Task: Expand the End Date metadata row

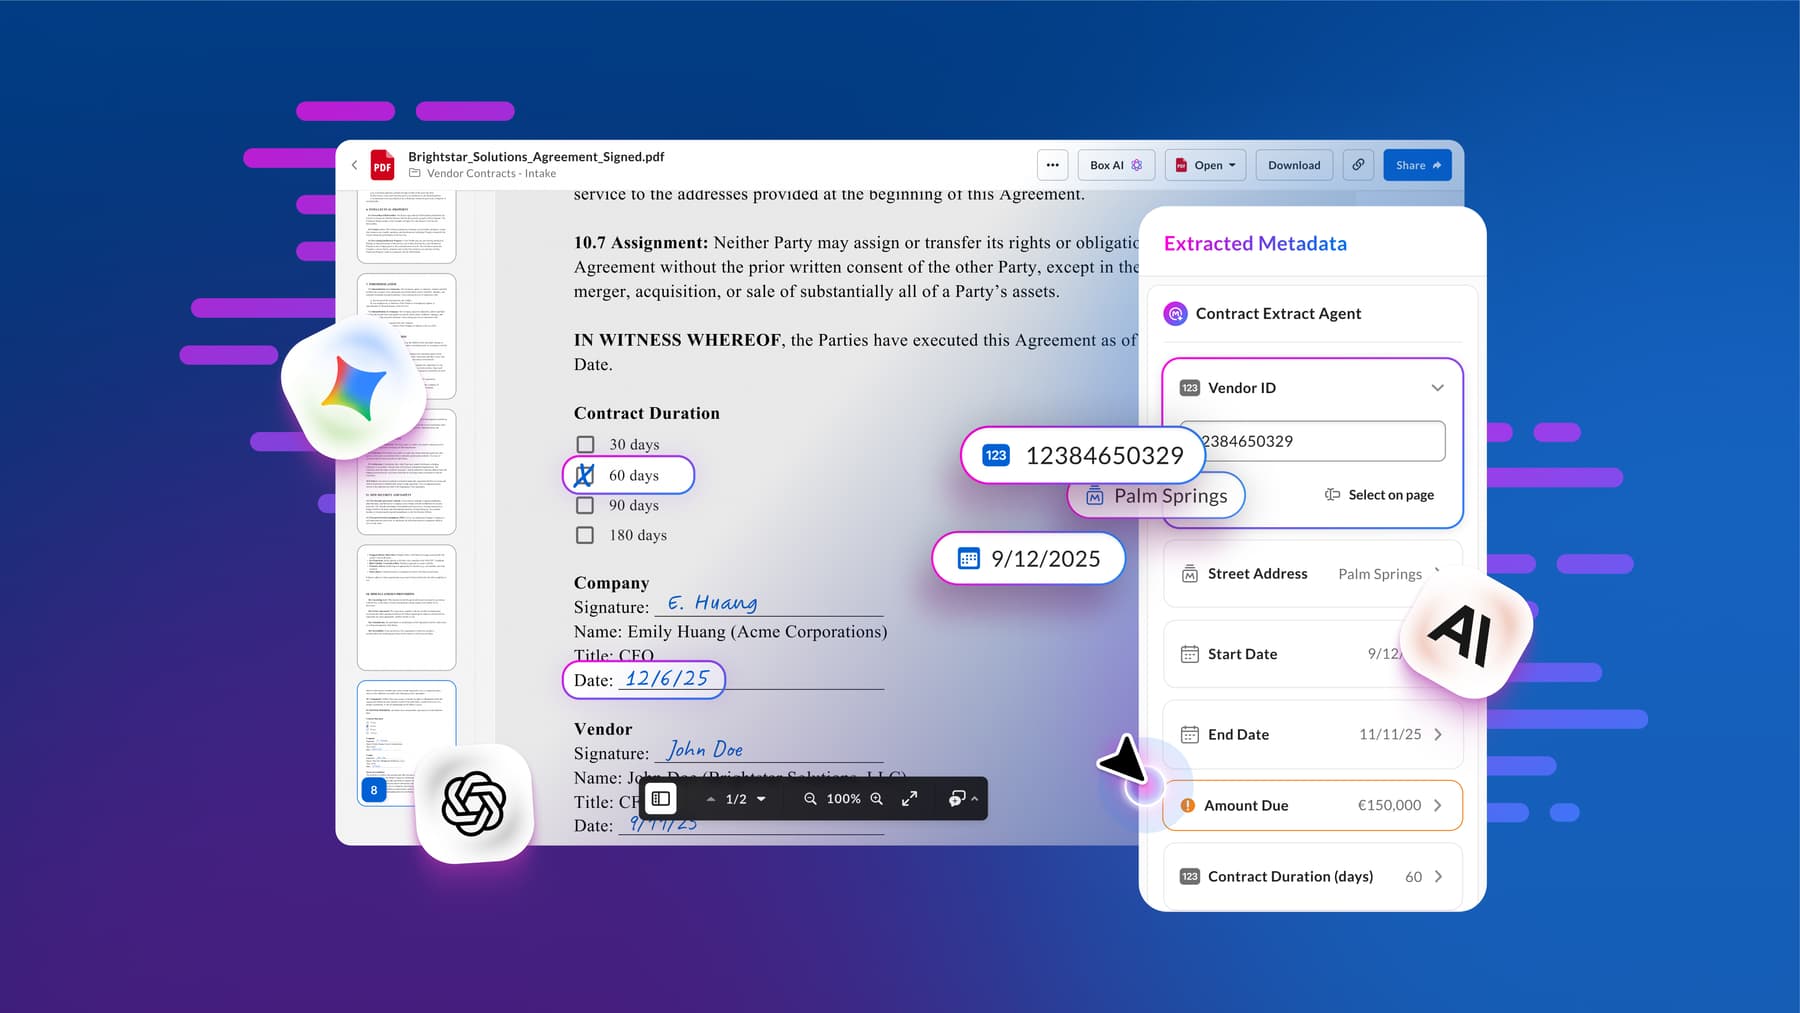Action: pyautogui.click(x=1437, y=734)
